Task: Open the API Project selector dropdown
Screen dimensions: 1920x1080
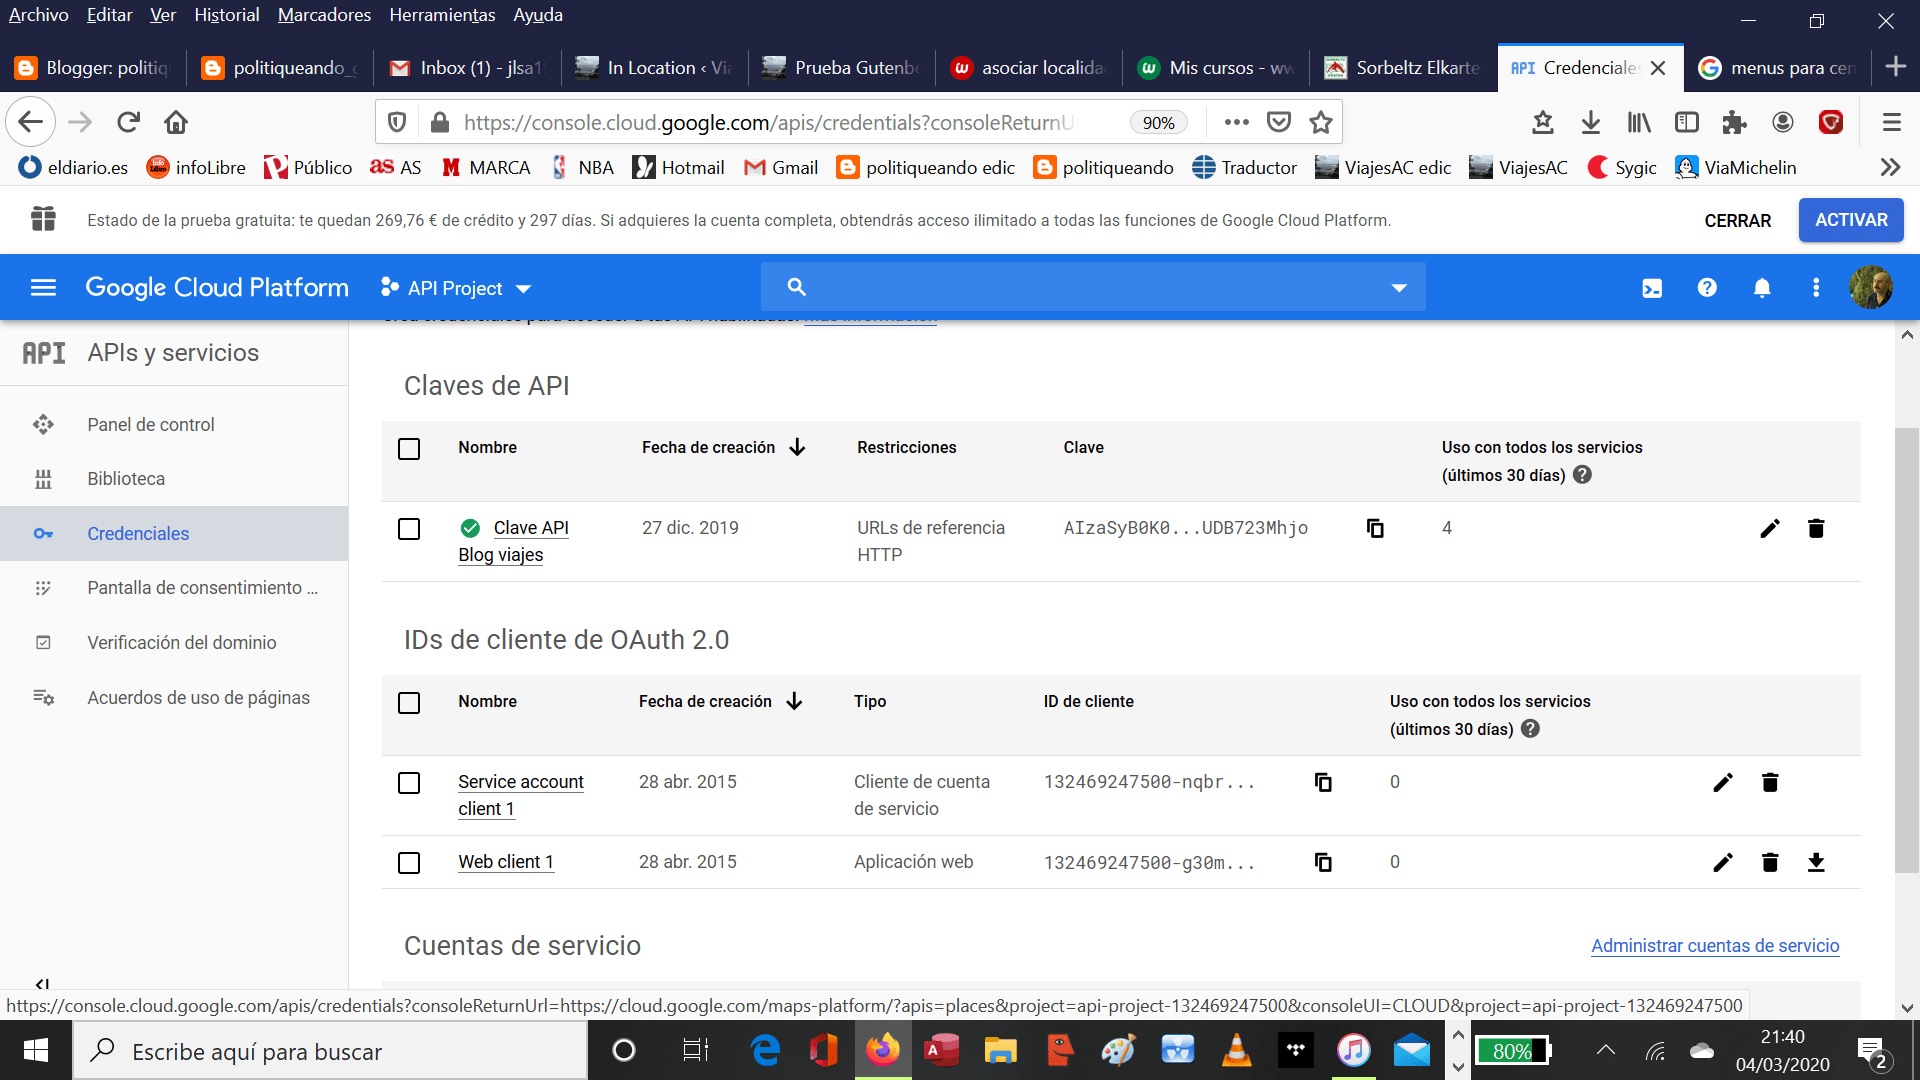Action: coord(456,288)
